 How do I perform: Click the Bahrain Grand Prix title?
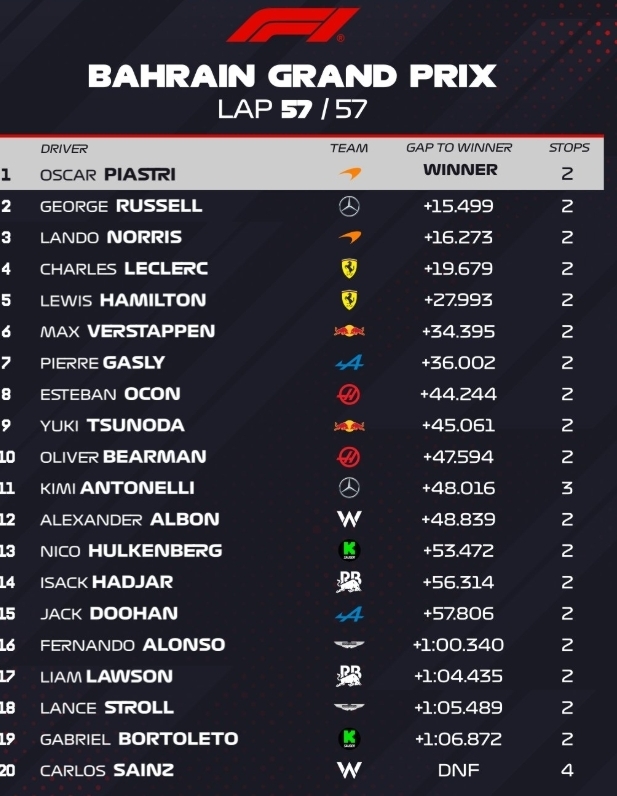tap(292, 76)
